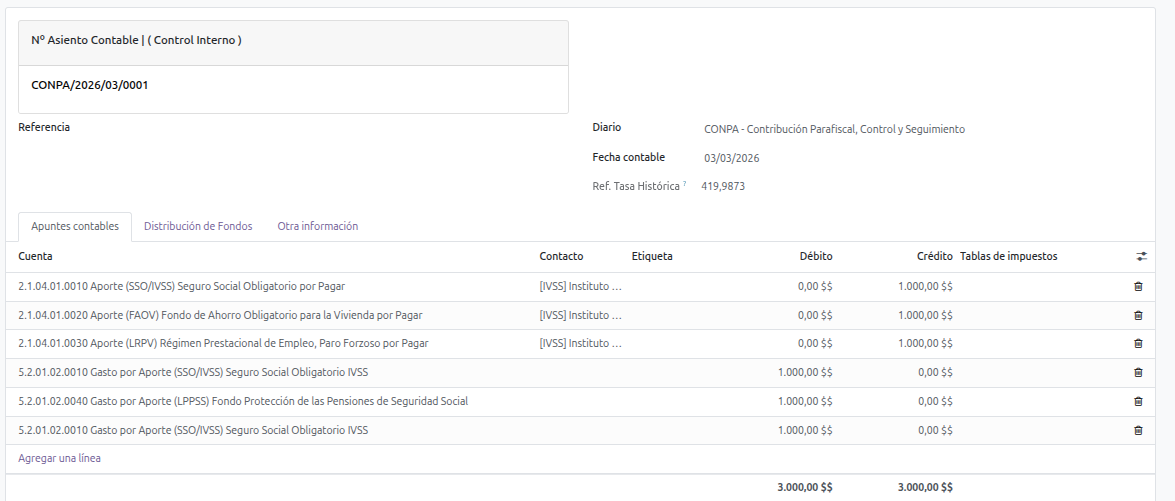Viewport: 1175px width, 501px height.
Task: Click the Débito column header
Action: [x=815, y=256]
